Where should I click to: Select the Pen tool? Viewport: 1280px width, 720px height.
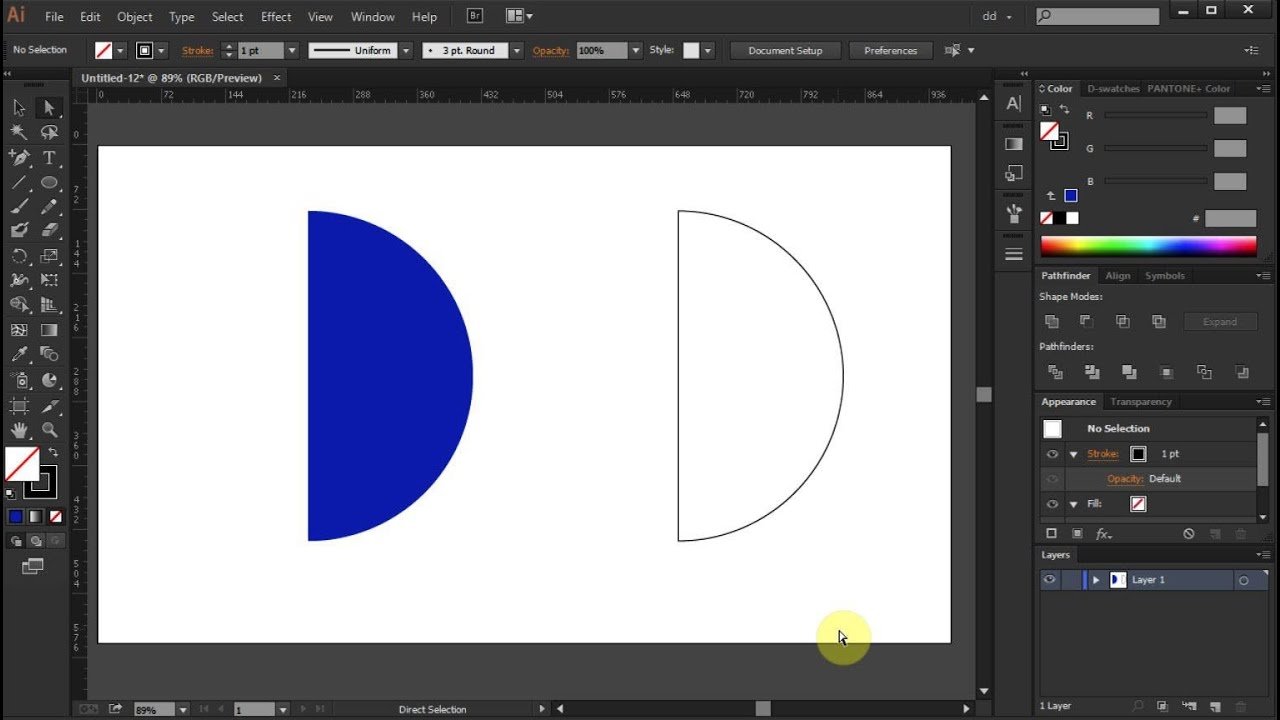pyautogui.click(x=19, y=158)
